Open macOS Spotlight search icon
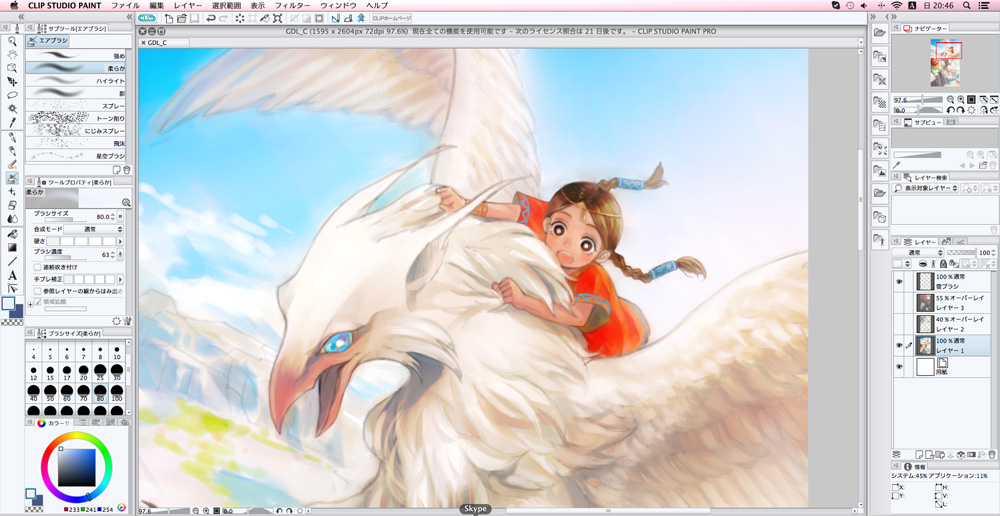Screen dimensions: 1000x516 [967, 5]
